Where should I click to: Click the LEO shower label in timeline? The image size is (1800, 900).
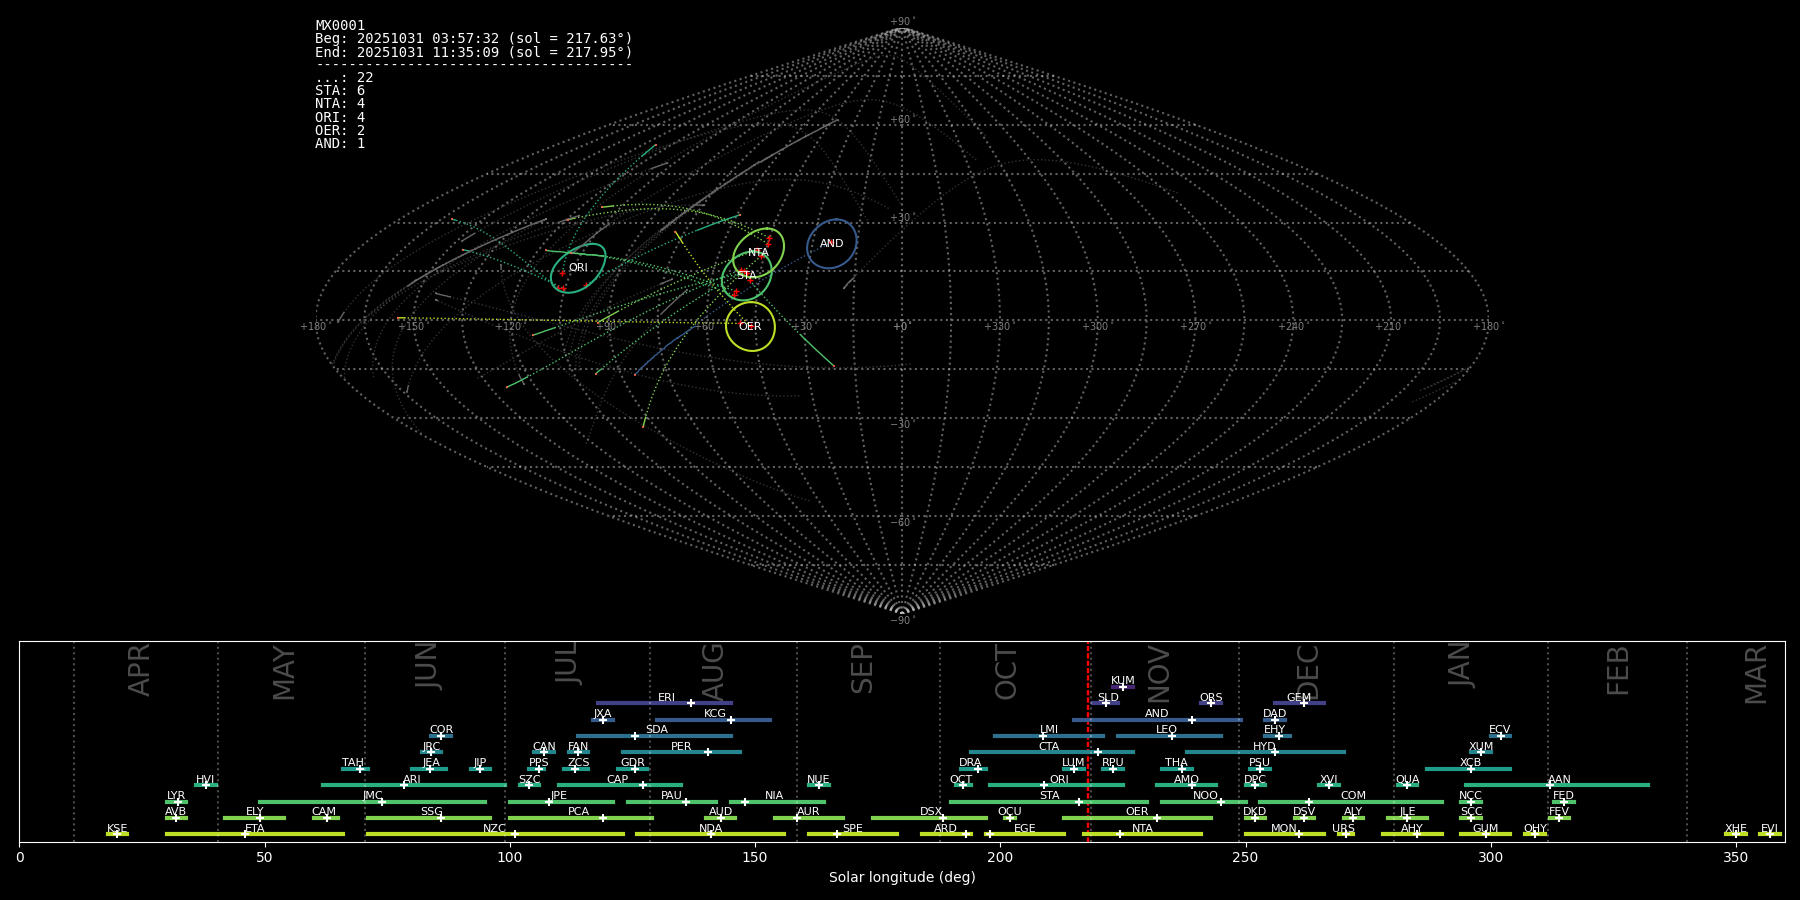[x=1166, y=730]
